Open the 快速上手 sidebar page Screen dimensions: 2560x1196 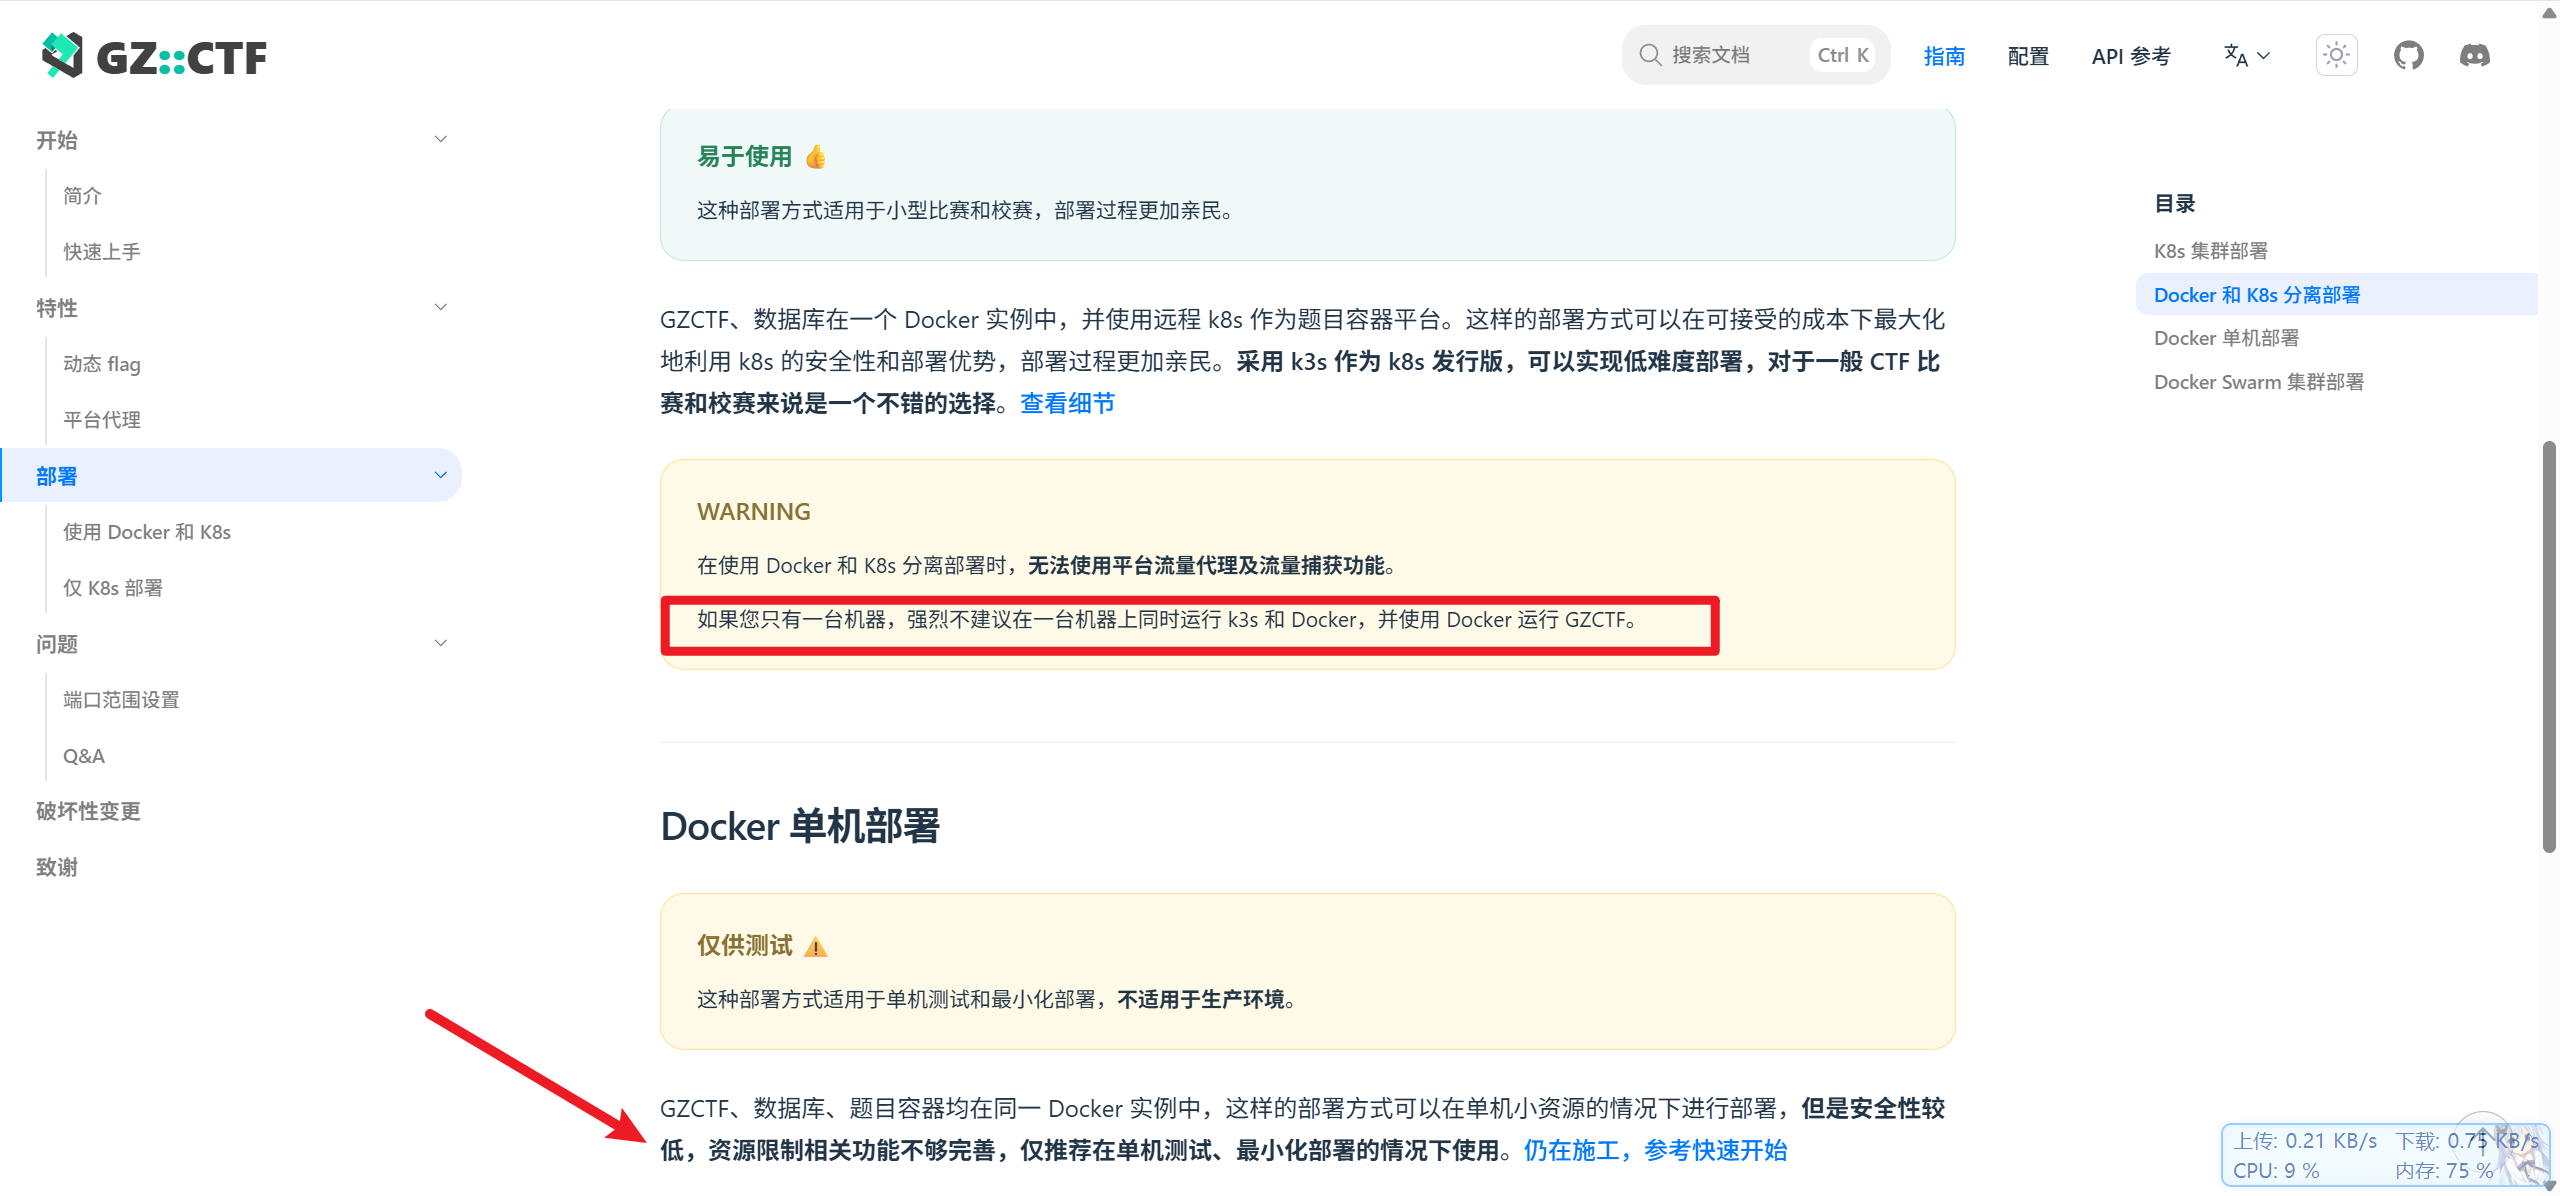102,252
